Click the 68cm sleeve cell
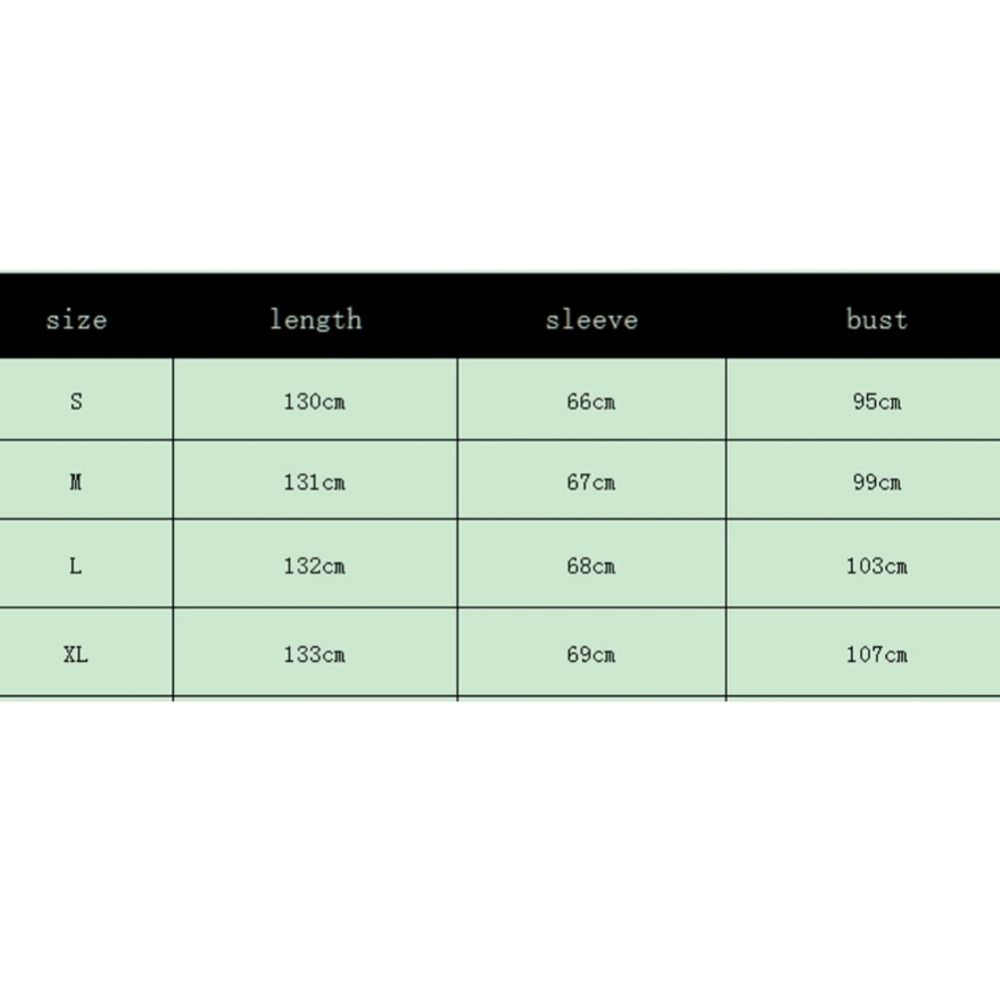Screen dimensions: 1000x999 tap(591, 565)
